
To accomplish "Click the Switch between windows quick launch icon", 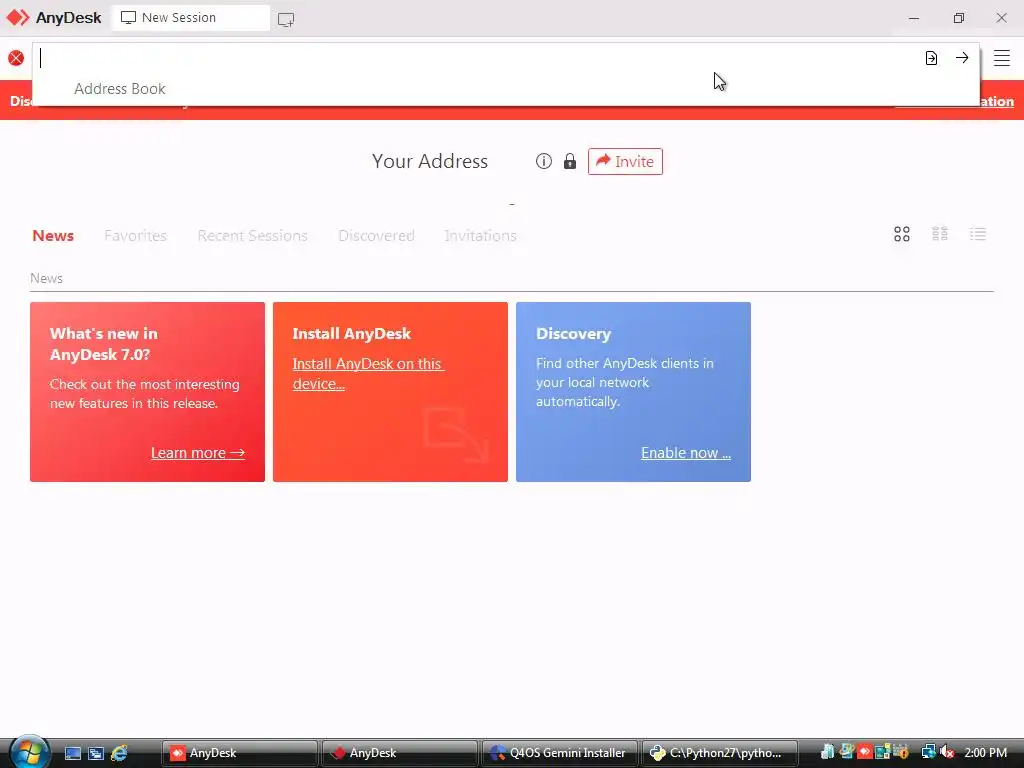I will (96, 753).
